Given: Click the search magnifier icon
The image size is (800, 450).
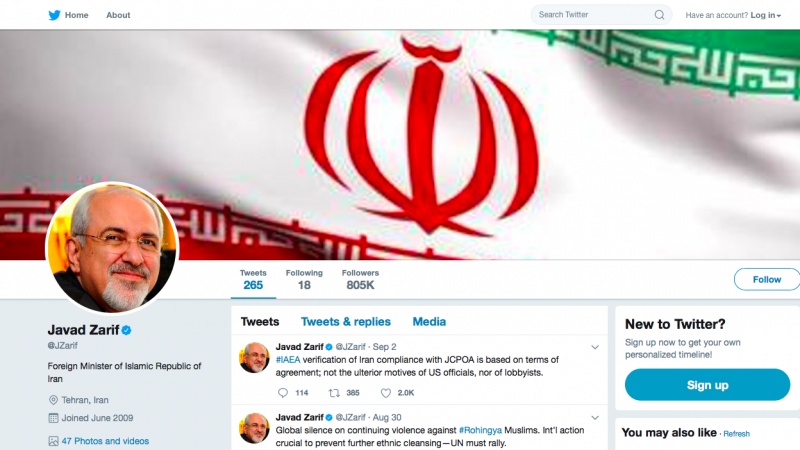Looking at the screenshot, I should [x=659, y=15].
